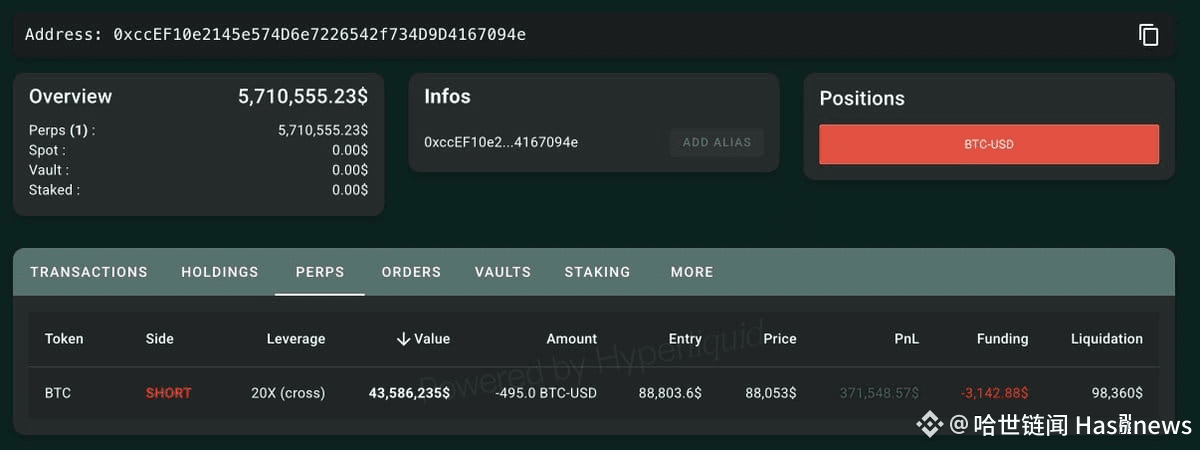This screenshot has width=1200, height=450.
Task: Go to the ORDERS tab
Action: [411, 272]
